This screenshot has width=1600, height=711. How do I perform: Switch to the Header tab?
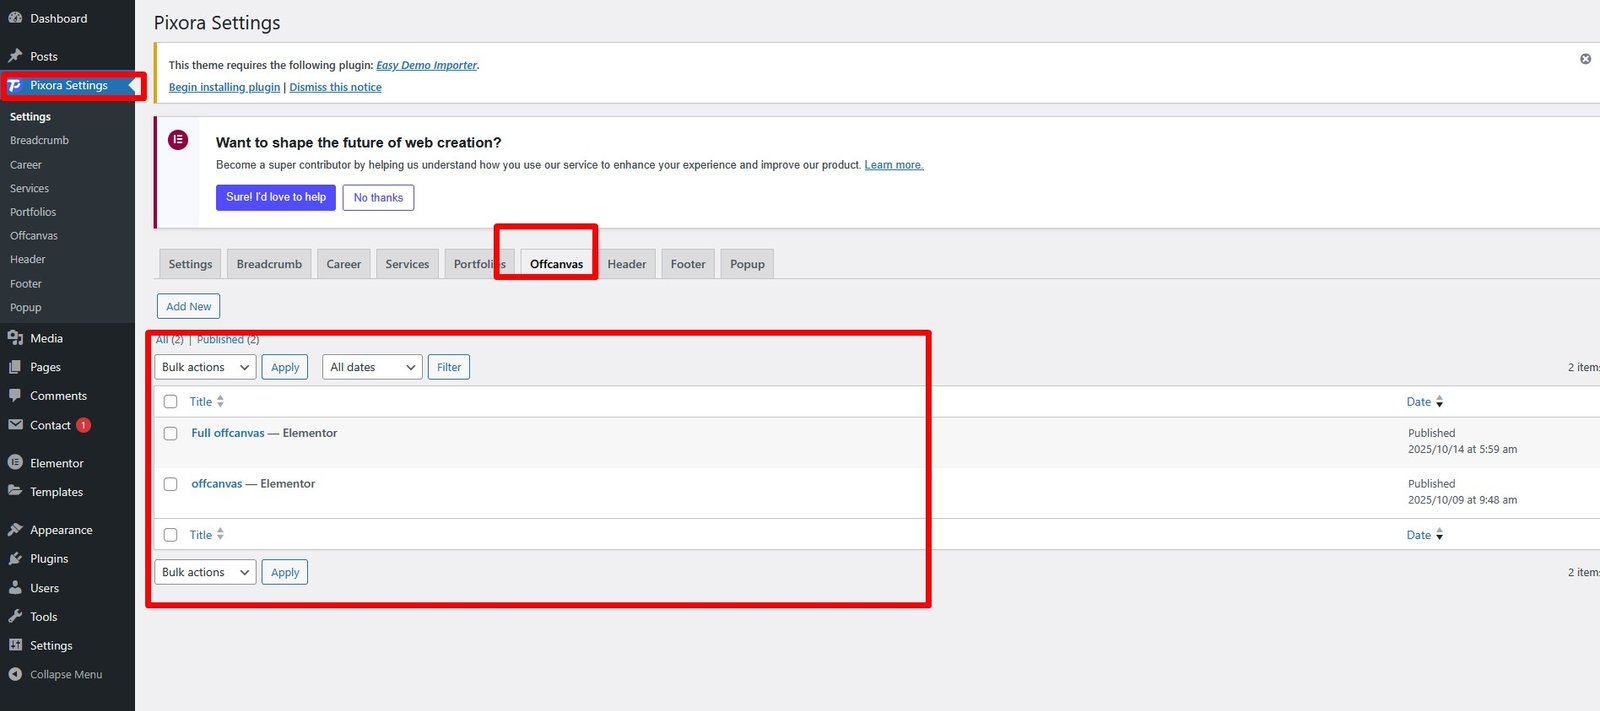click(626, 264)
